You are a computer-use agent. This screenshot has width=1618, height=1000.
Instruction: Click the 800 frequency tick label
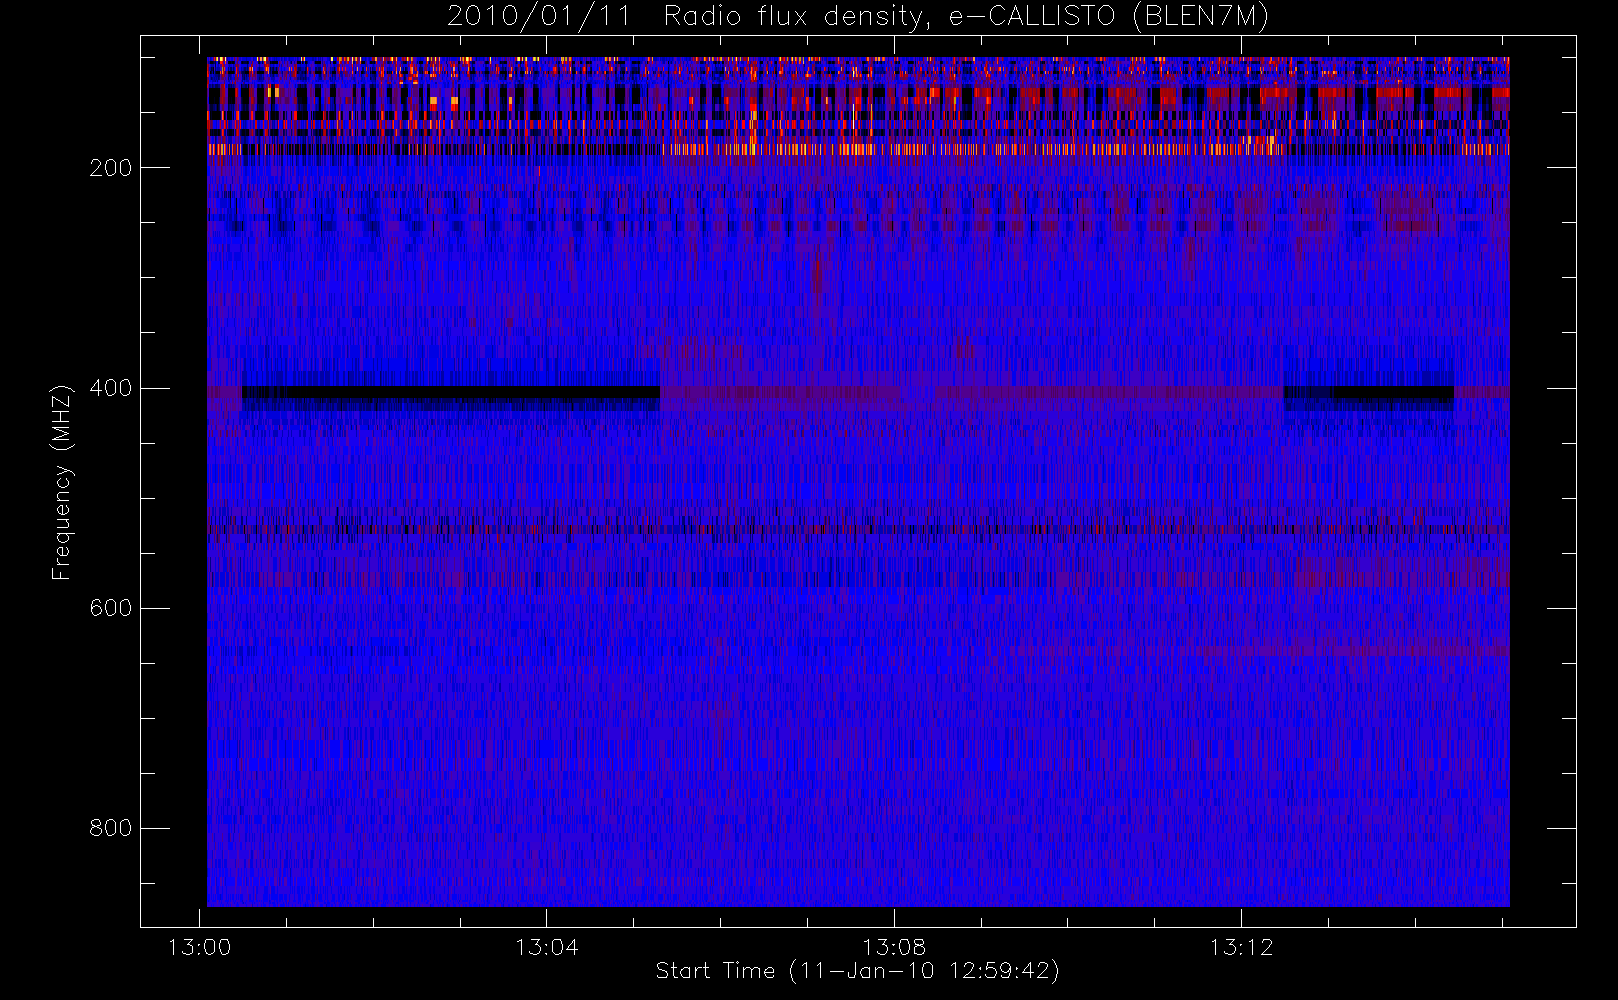110,828
